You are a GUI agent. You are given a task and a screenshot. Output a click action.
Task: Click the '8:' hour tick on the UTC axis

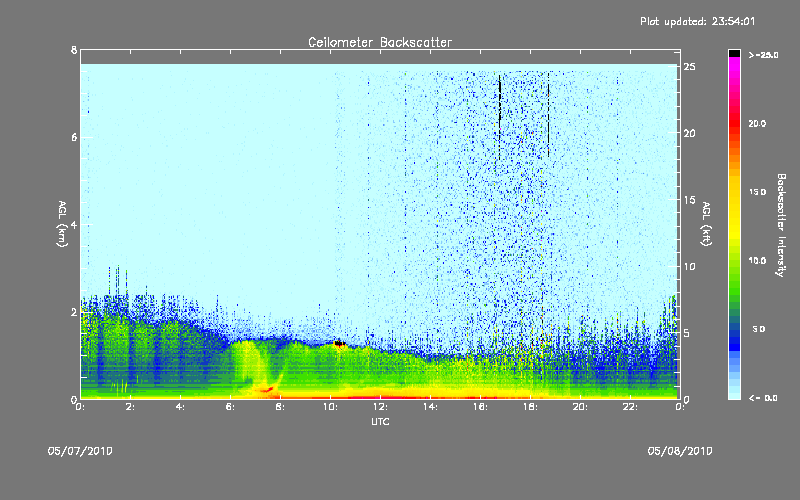click(x=281, y=407)
